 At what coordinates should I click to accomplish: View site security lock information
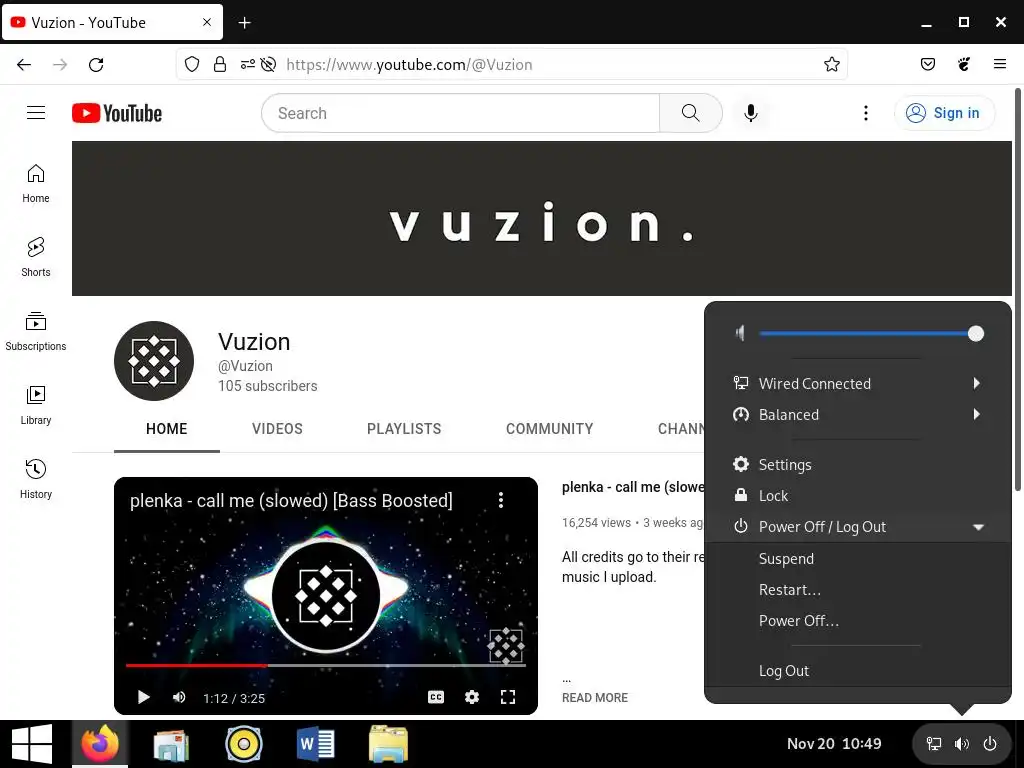(x=220, y=64)
